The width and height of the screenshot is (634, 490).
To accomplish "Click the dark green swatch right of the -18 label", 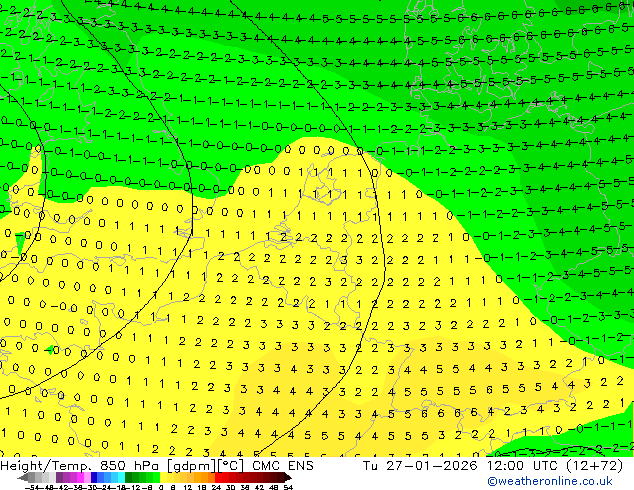I will pos(129,478).
